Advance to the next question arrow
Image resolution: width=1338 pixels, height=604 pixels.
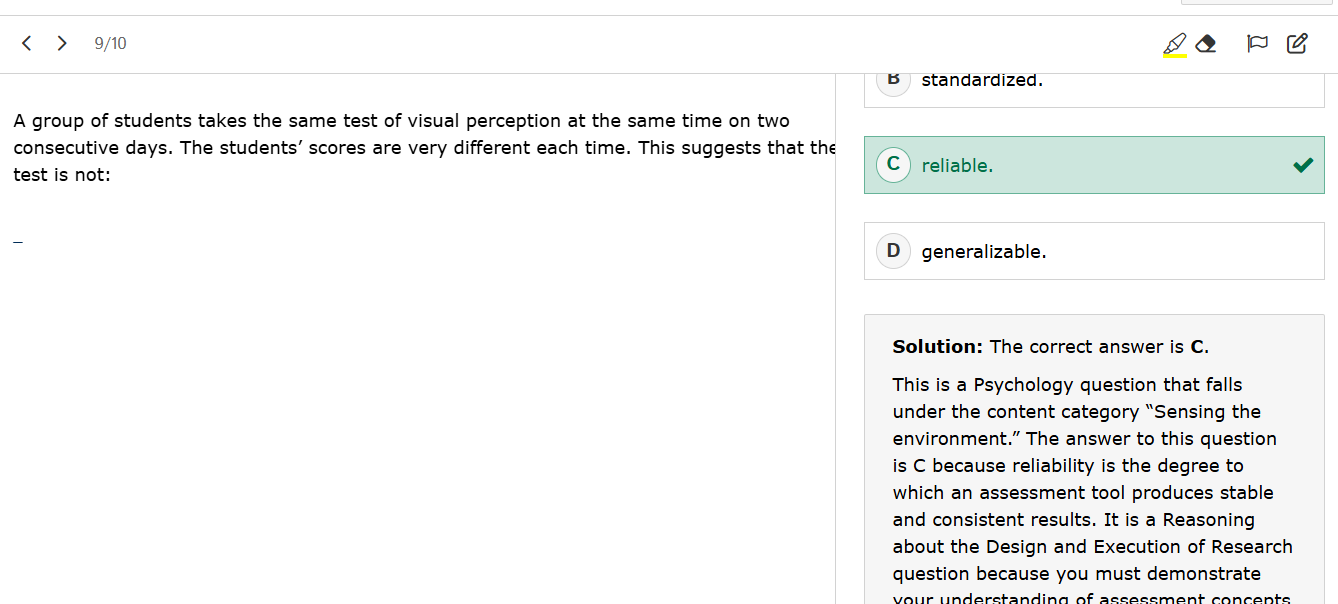(x=62, y=43)
